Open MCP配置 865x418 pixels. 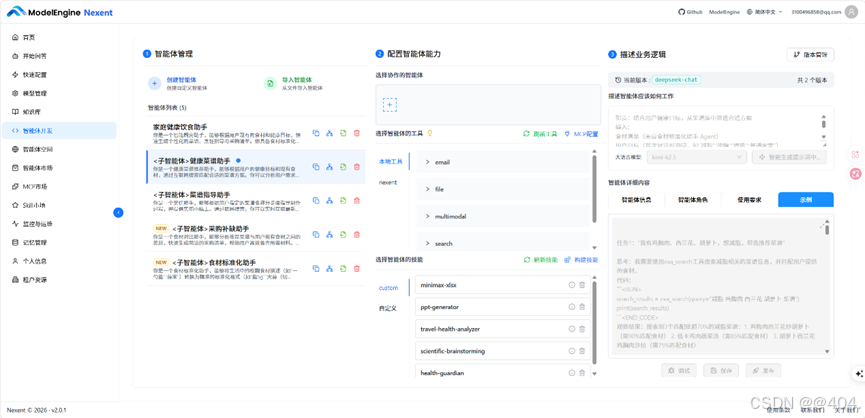coord(581,133)
